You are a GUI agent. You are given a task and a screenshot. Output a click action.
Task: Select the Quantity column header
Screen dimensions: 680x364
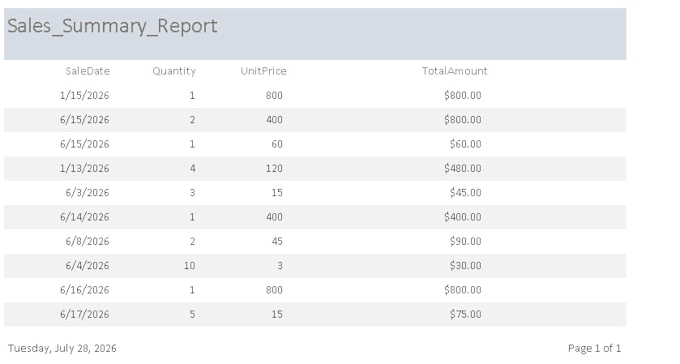click(174, 72)
